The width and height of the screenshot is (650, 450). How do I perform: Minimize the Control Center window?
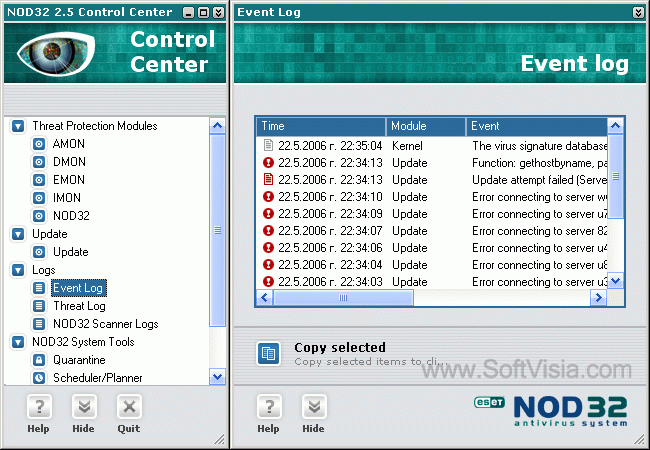click(x=188, y=13)
